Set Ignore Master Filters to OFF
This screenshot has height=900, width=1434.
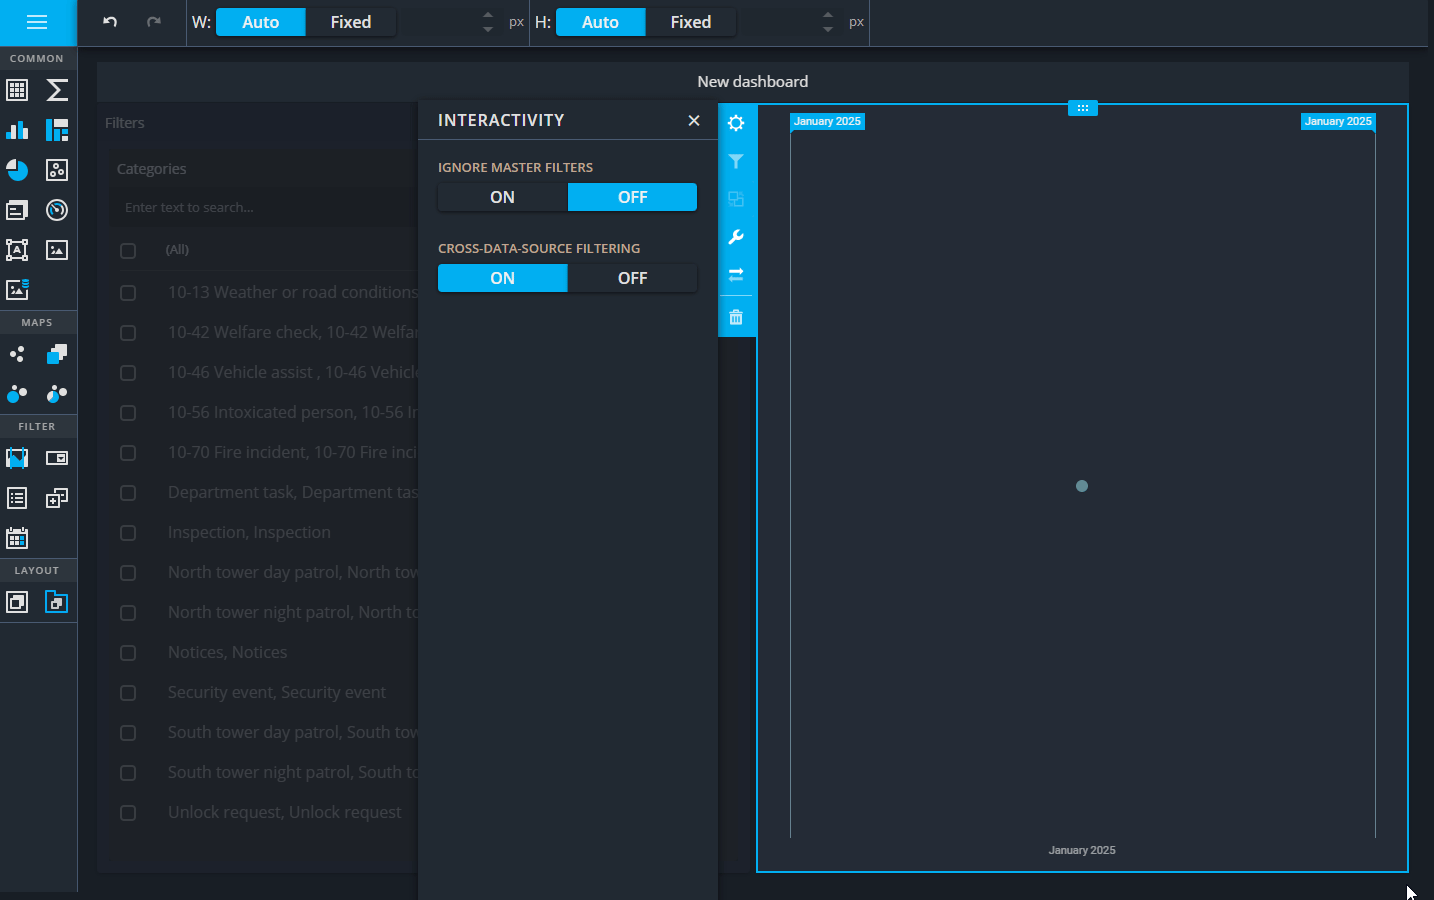[x=632, y=197]
